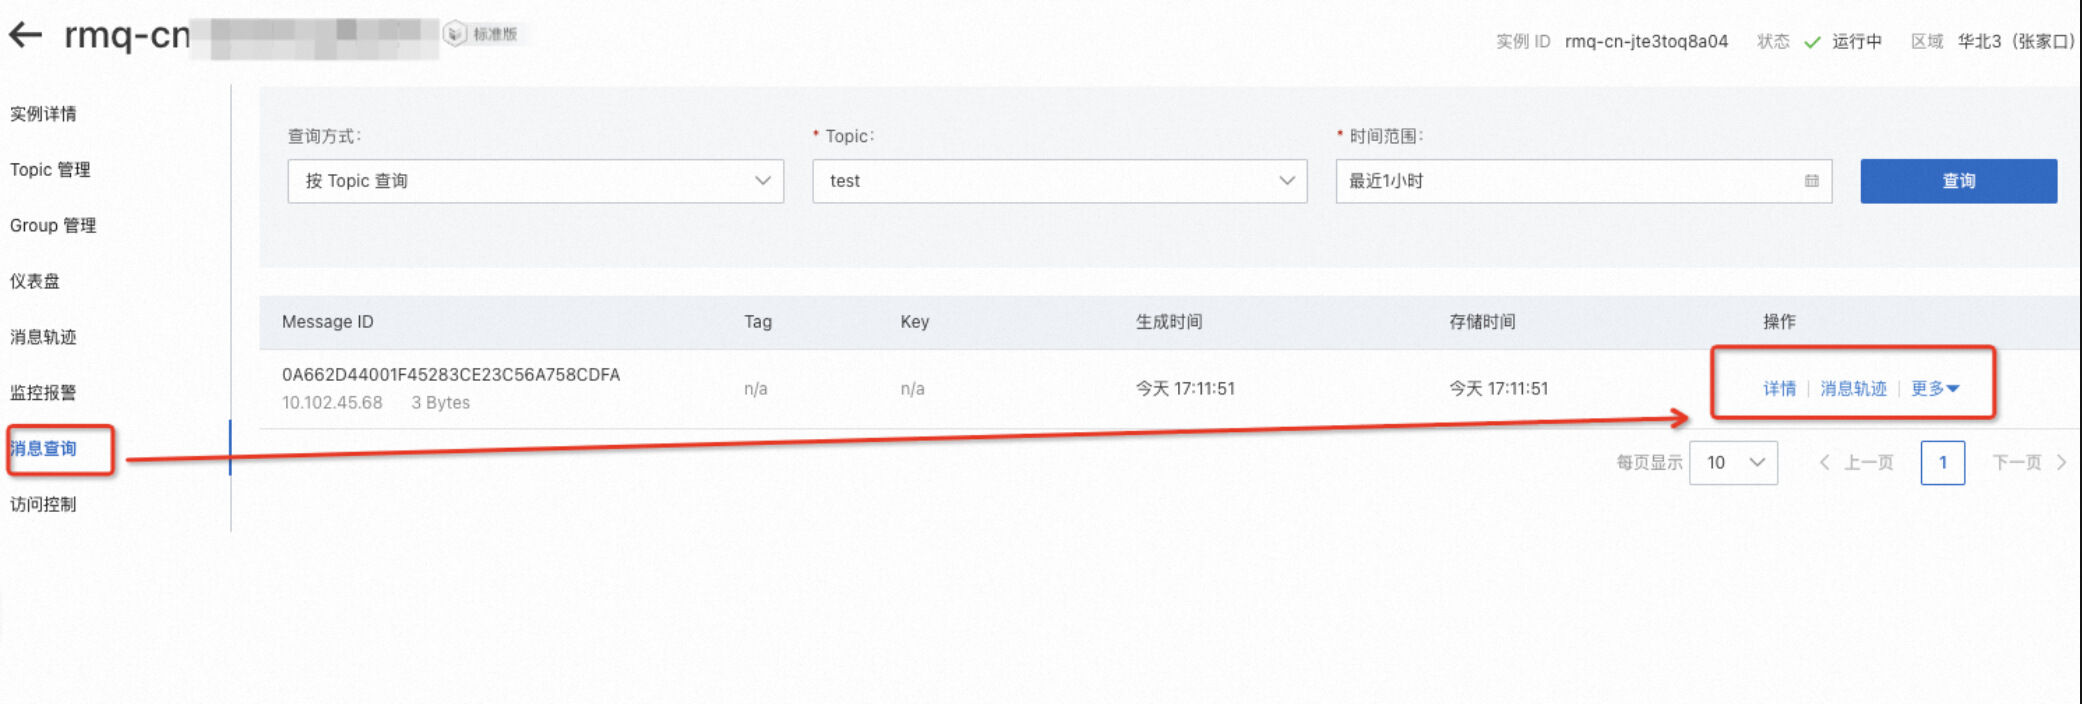
Task: Open 访问控制 sidebar item
Action: [43, 504]
